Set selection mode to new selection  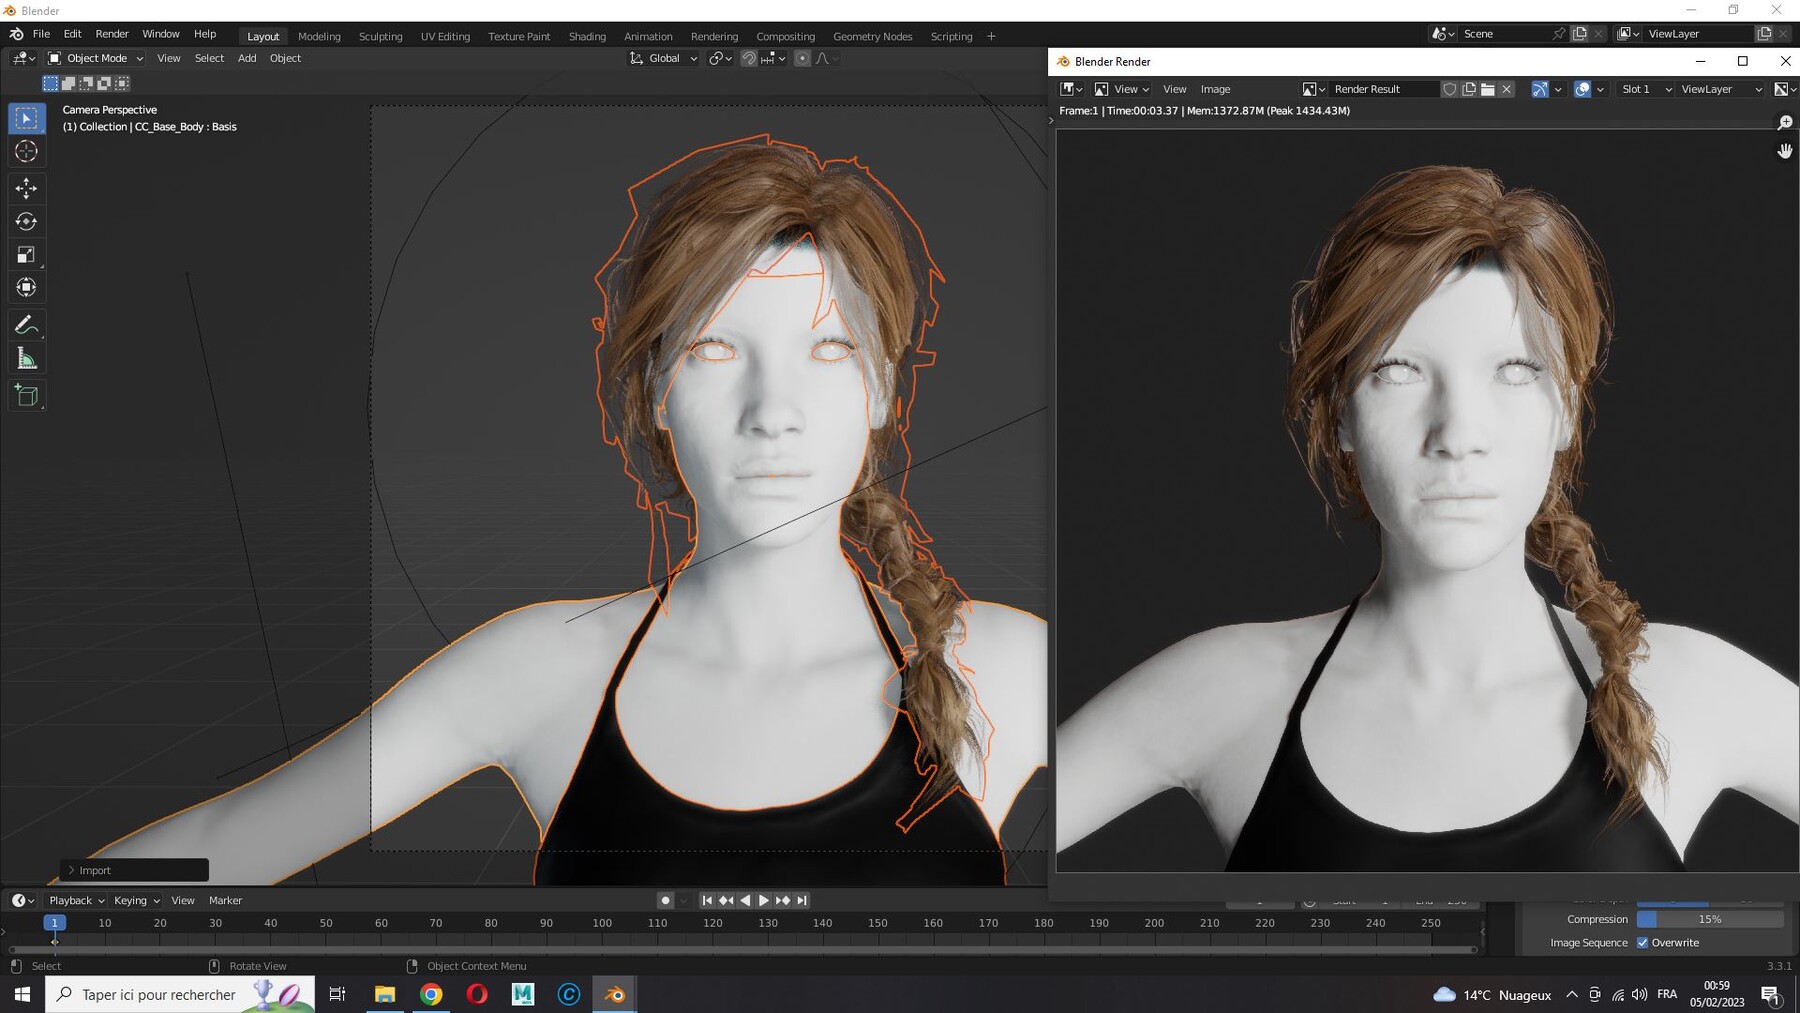coord(50,83)
